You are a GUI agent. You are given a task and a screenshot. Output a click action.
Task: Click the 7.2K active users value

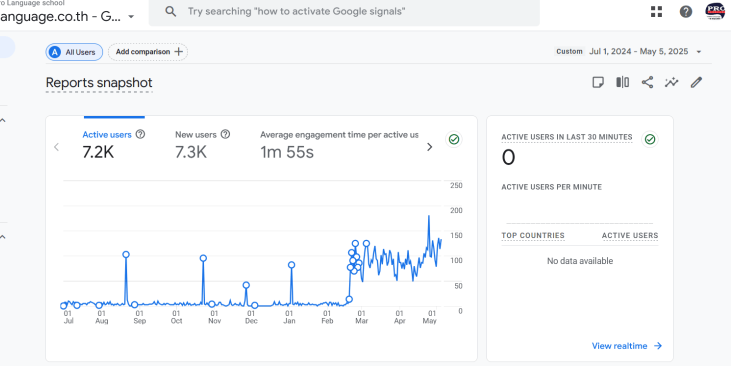click(x=98, y=152)
